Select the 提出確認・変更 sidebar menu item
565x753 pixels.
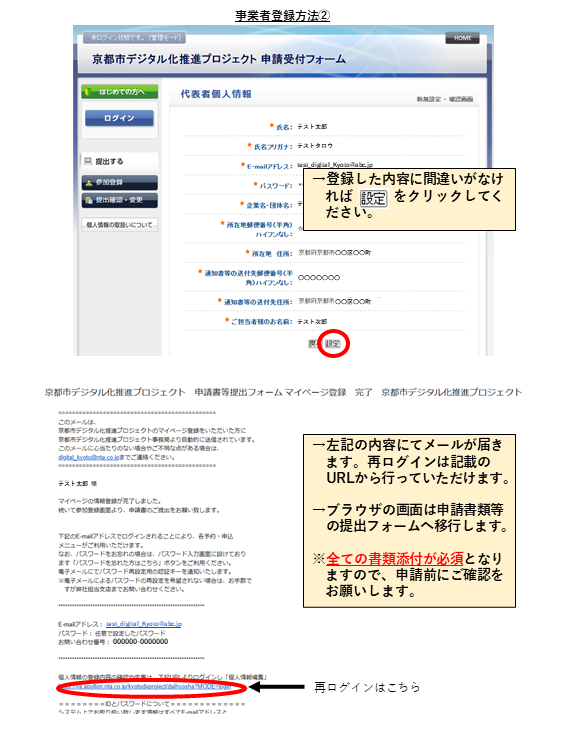120,200
